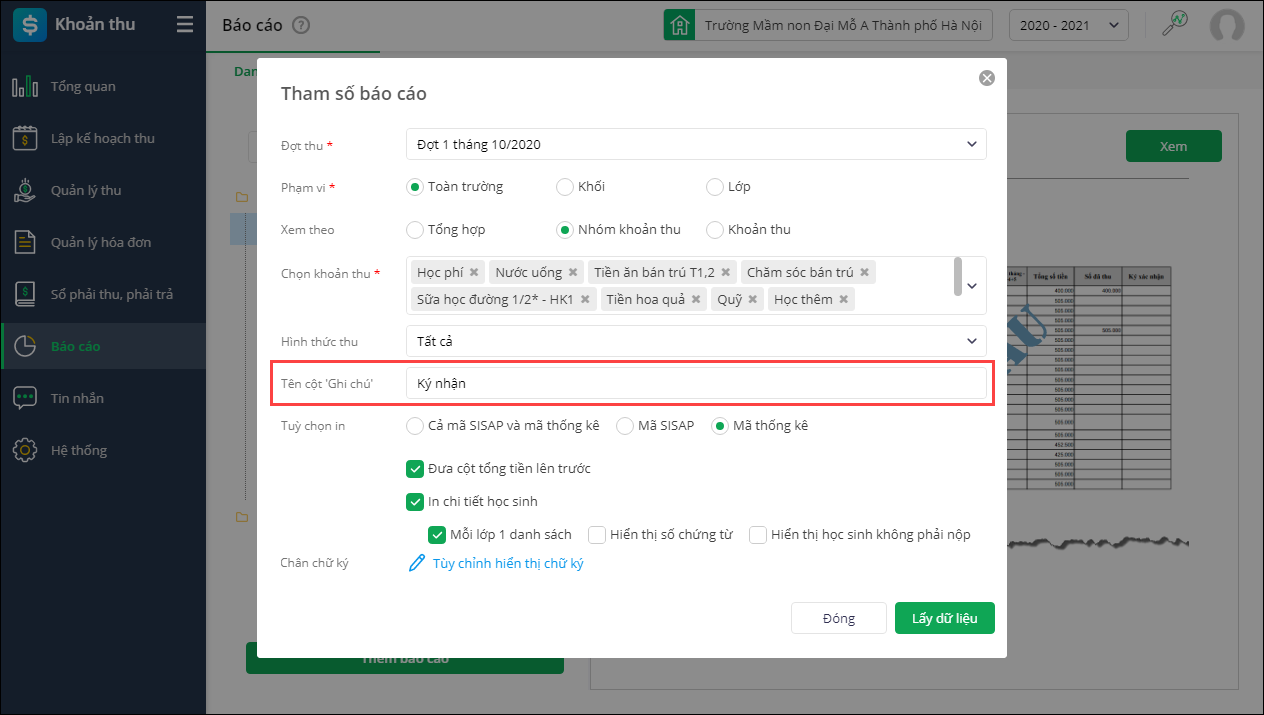Uncheck Đưa cột tổng tiền lên trước
The image size is (1264, 715).
(415, 469)
